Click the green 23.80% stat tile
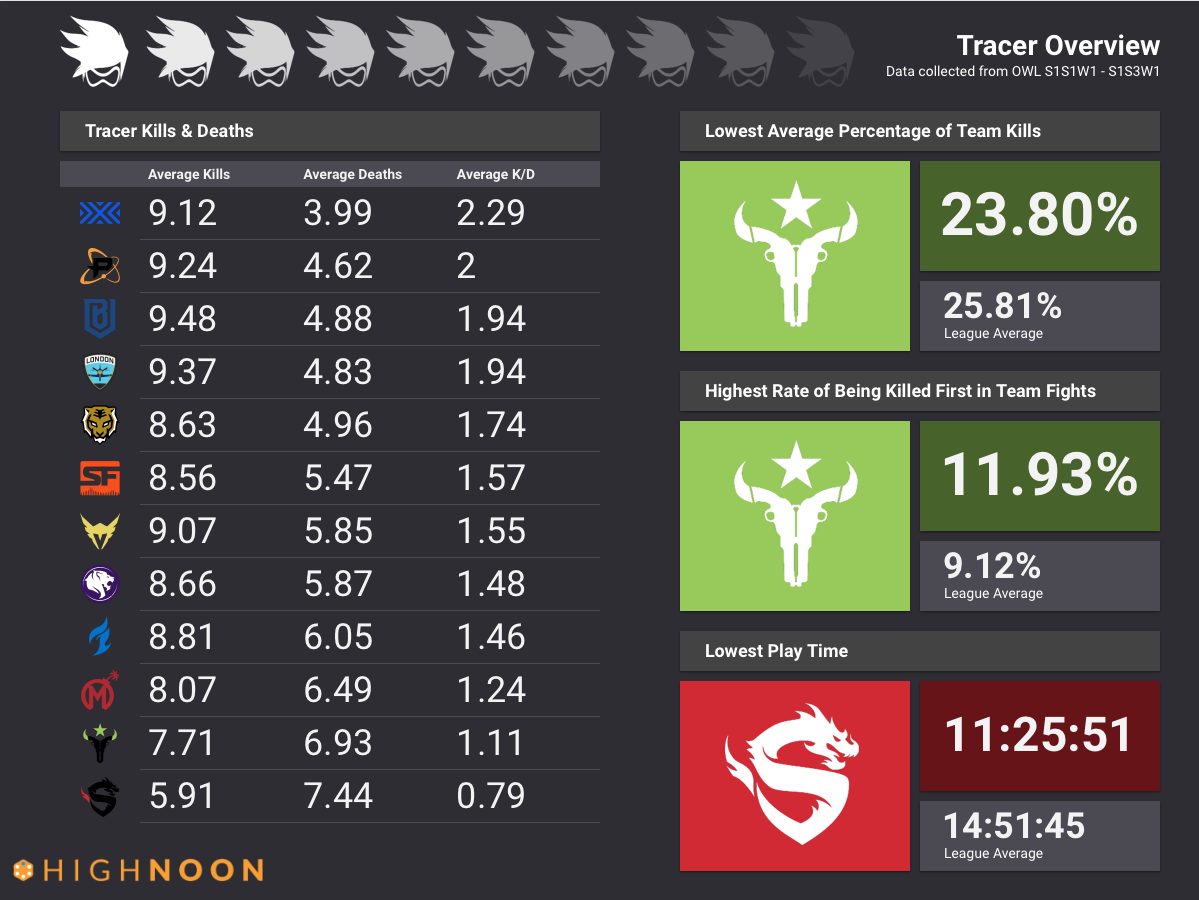This screenshot has height=900, width=1199. click(1039, 216)
